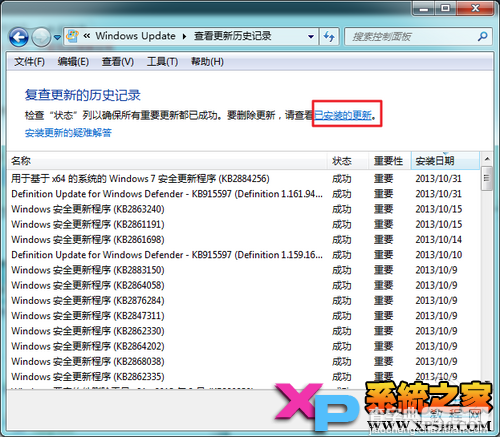
Task: Click the vertical scrollbar thumb
Action: 487,178
